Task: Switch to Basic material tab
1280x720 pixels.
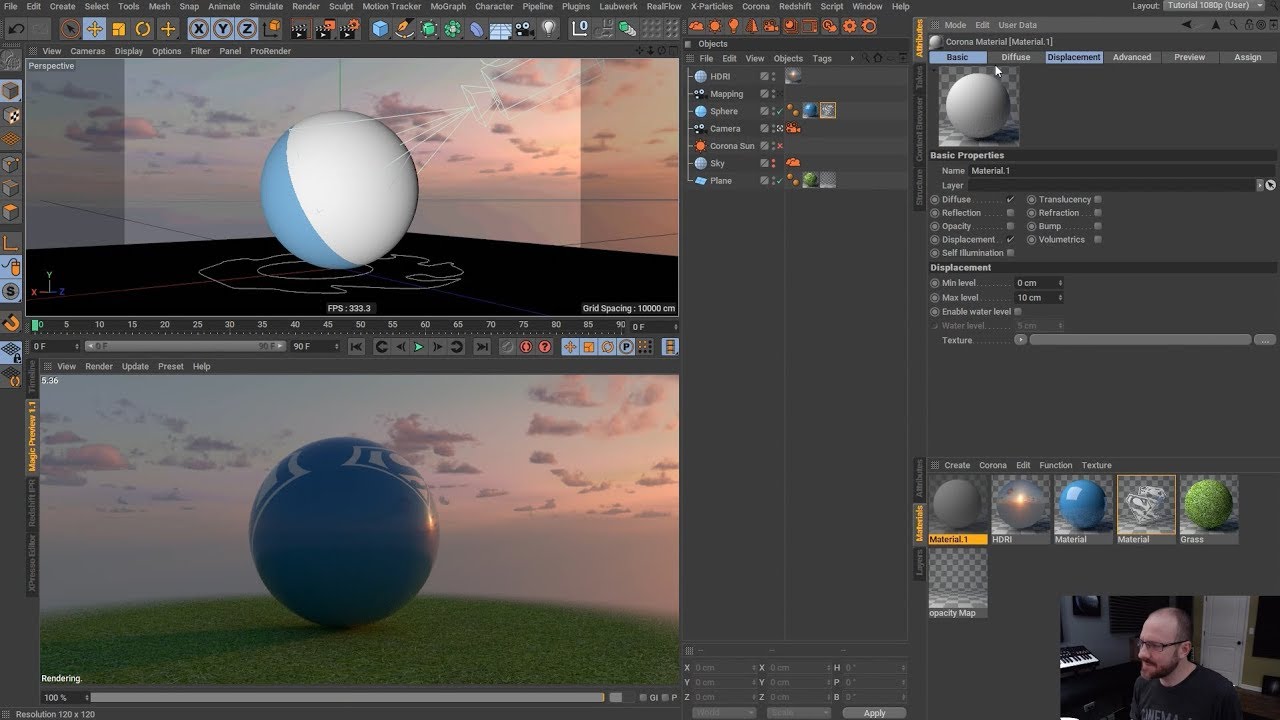Action: [957, 57]
